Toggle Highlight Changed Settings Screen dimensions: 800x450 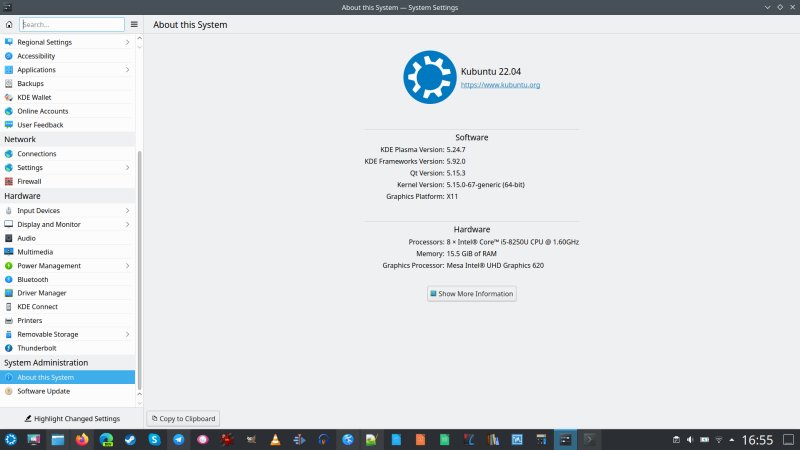pyautogui.click(x=72, y=418)
